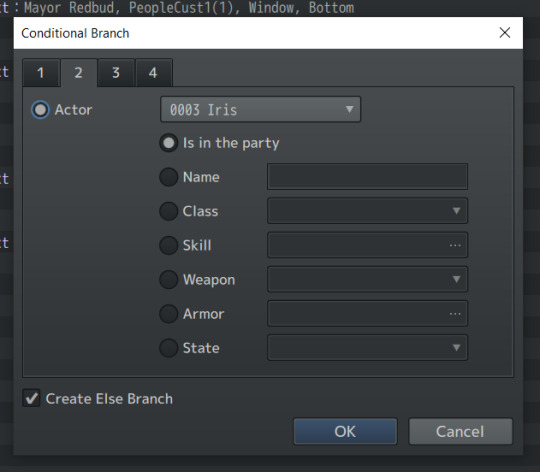Choose the Weapon radio option
This screenshot has height=472, width=540.
tap(168, 279)
